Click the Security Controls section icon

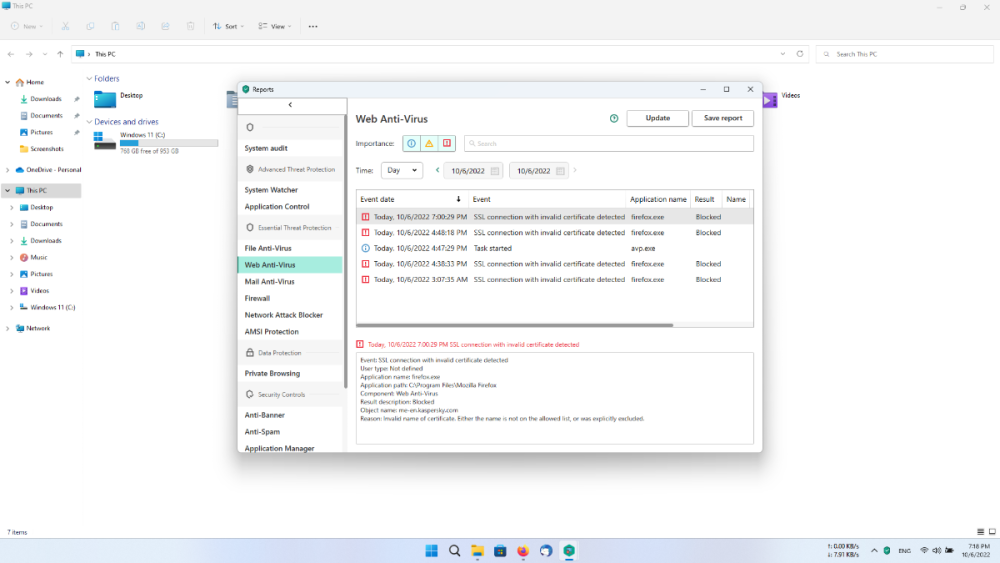pyautogui.click(x=250, y=395)
